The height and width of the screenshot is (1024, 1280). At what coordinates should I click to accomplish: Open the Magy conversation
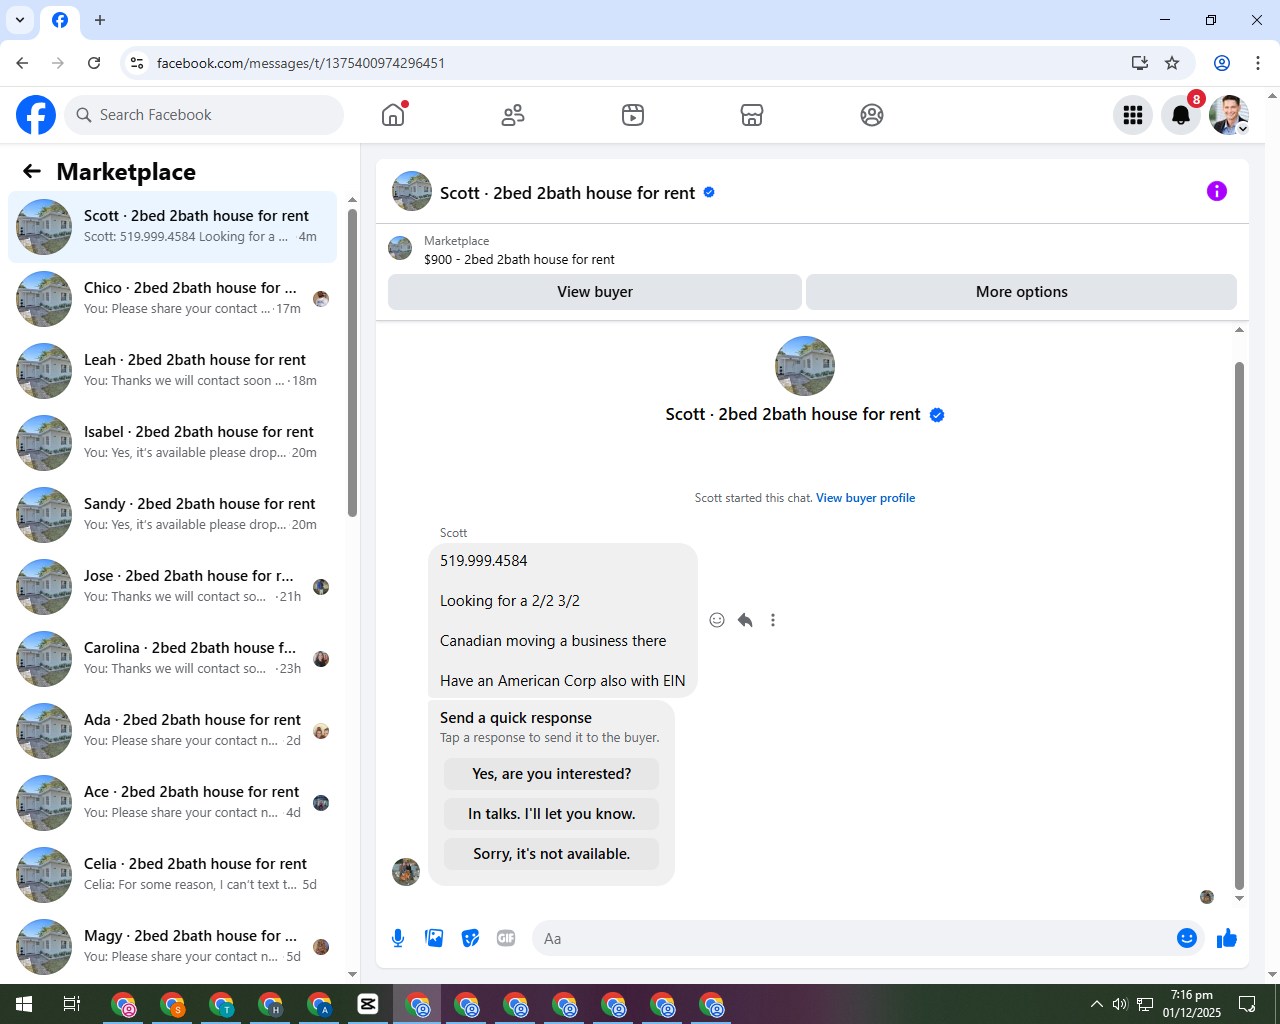(172, 947)
